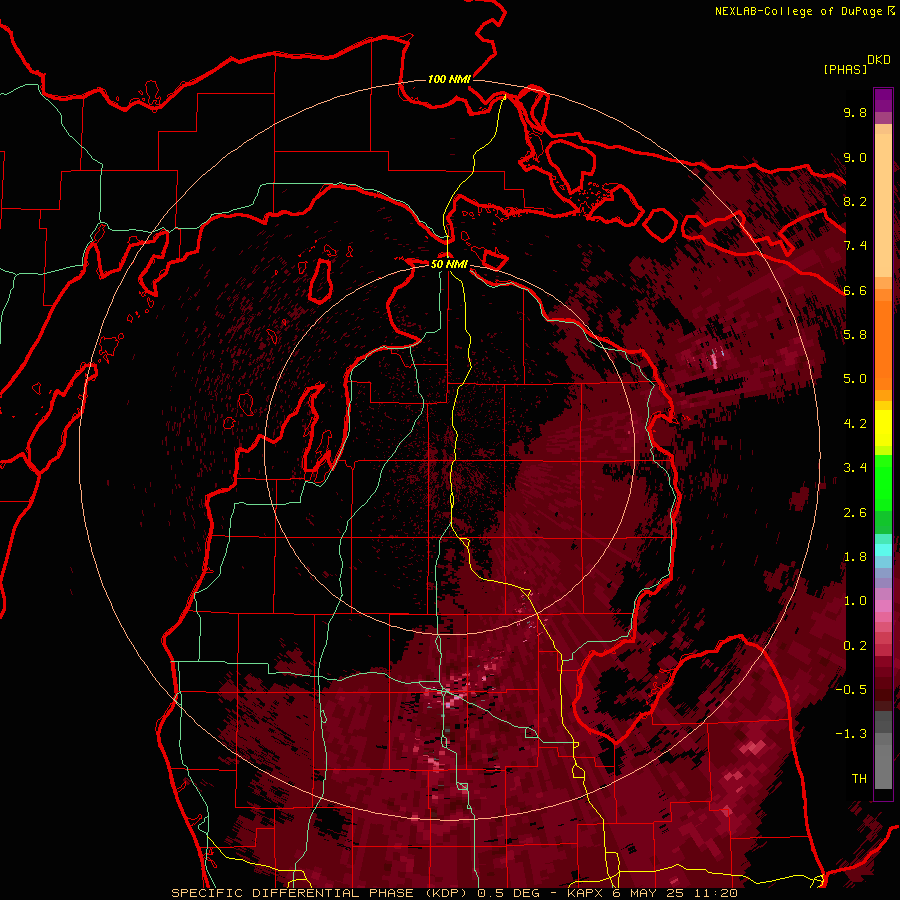Click the 8.2 value on the scale
Viewport: 900px width, 900px height.
point(855,201)
